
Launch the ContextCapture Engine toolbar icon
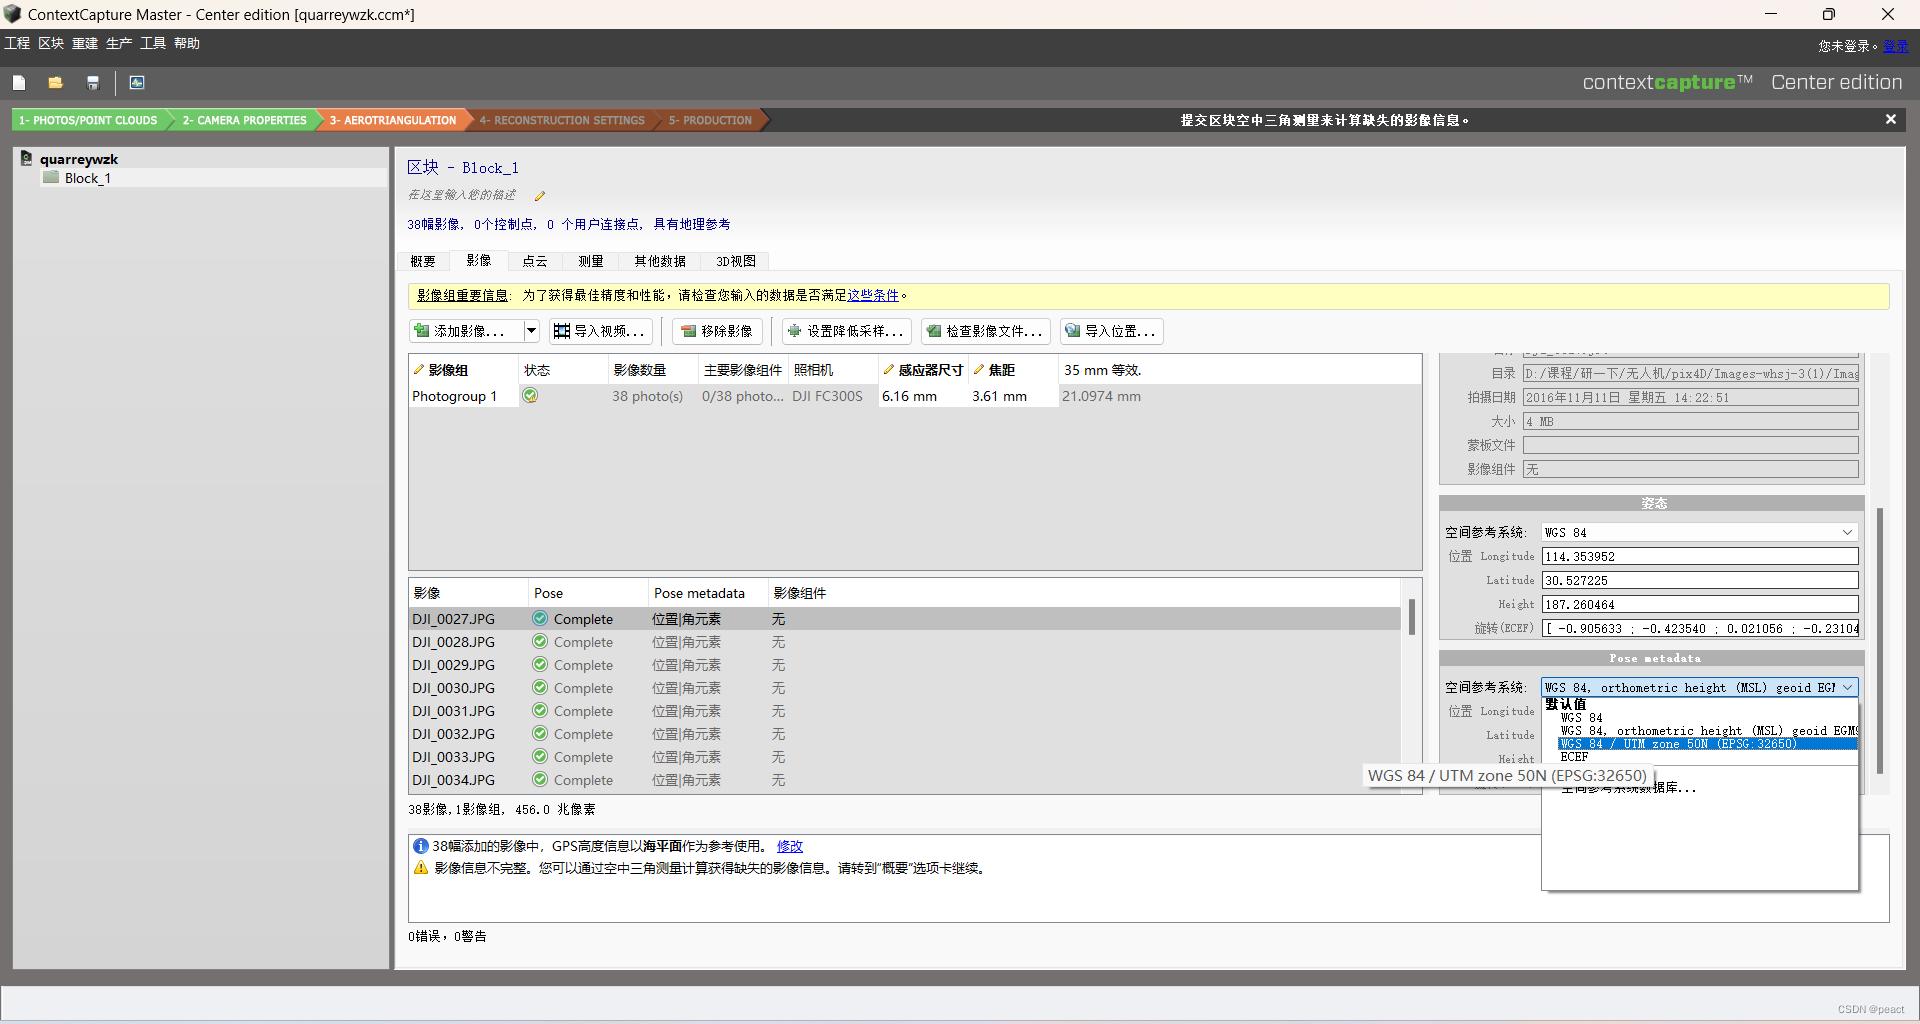click(x=136, y=82)
